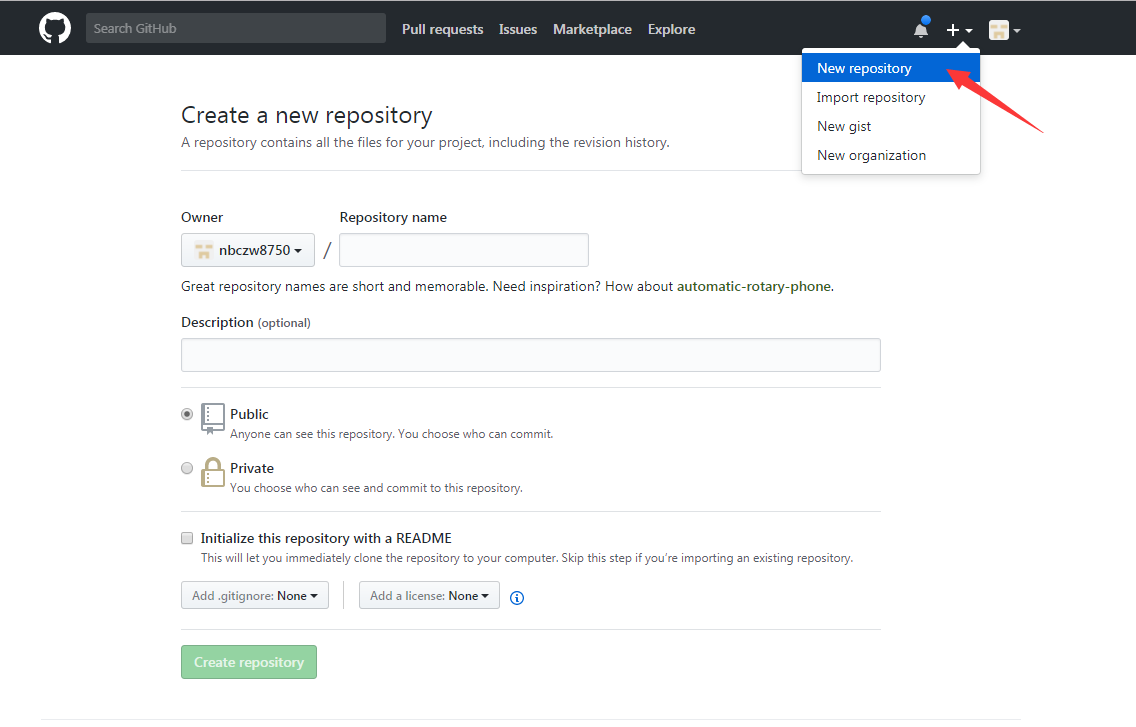Open the Add .gitignore dropdown
This screenshot has width=1136, height=727.
click(255, 595)
